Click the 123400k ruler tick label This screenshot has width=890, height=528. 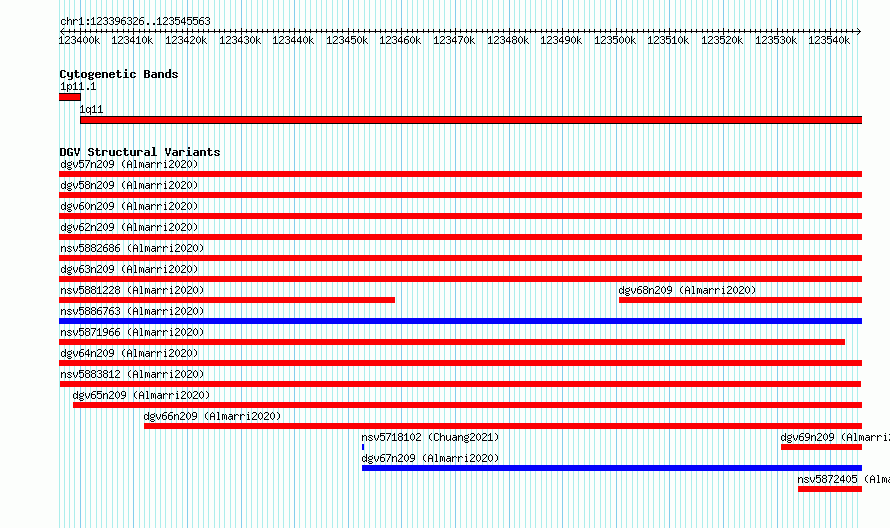[79, 40]
